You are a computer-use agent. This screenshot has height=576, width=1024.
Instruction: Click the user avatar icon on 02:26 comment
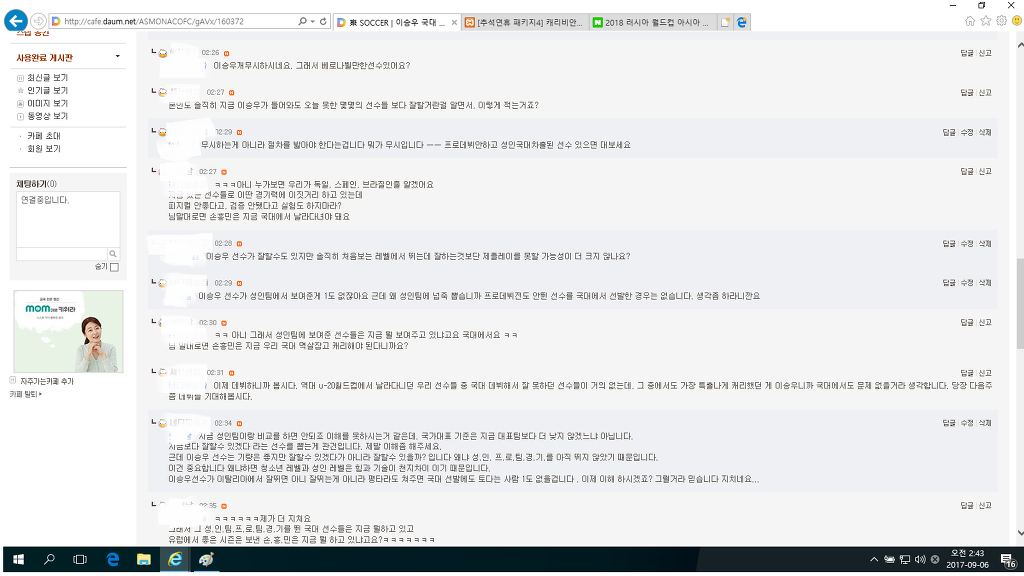[x=163, y=53]
